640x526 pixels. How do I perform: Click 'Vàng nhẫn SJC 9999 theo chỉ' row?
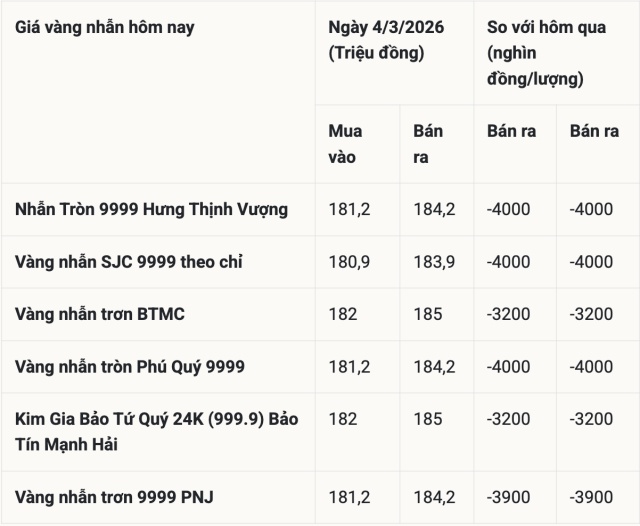click(x=129, y=262)
